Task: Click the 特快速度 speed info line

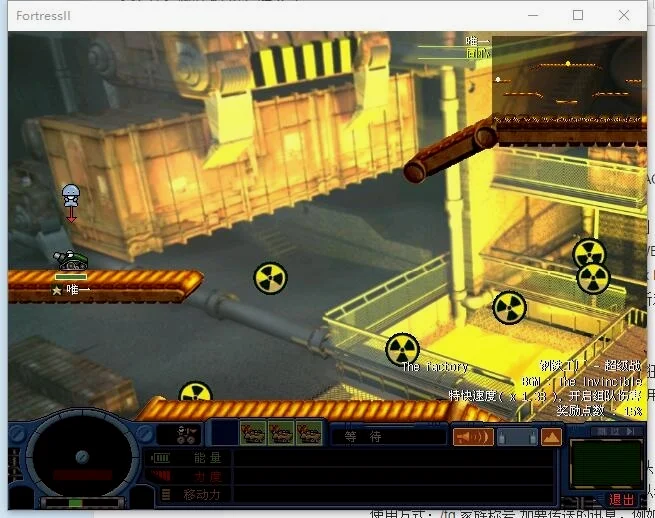Action: (x=545, y=396)
